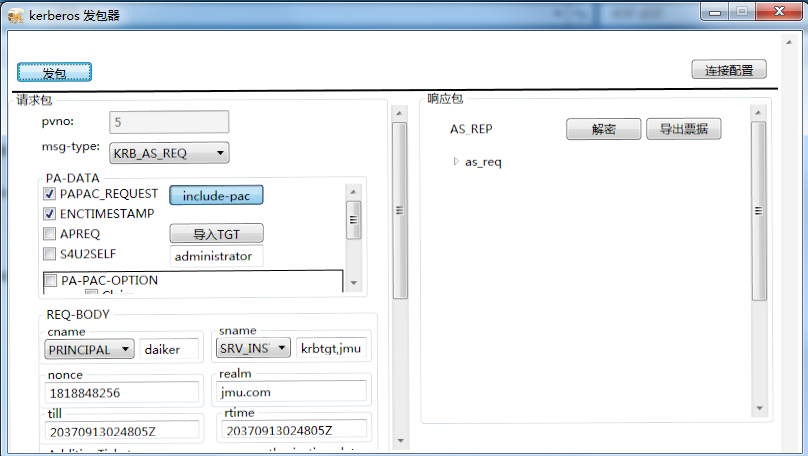Click the response panel scrollbar down arrow

(x=759, y=408)
